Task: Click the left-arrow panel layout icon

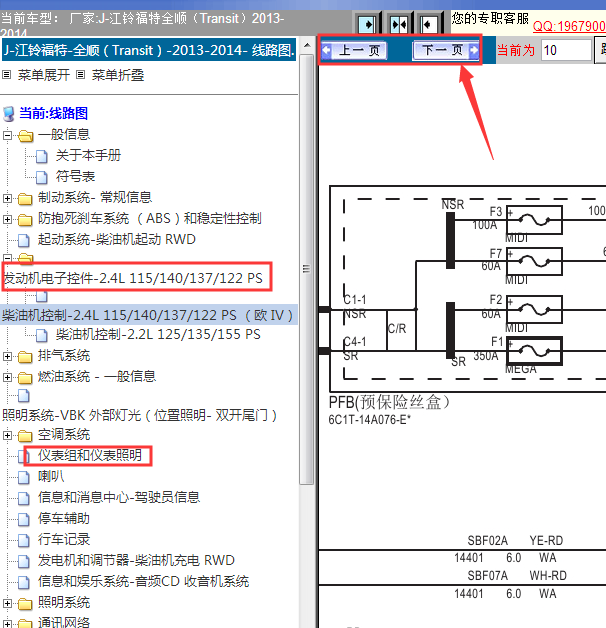Action: [429, 25]
